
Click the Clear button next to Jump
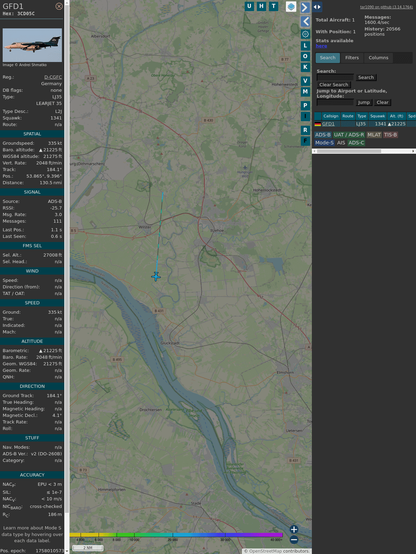tap(382, 102)
